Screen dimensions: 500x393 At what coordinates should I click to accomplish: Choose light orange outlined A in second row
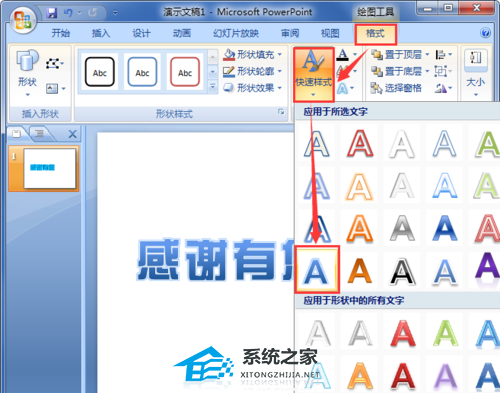[359, 187]
